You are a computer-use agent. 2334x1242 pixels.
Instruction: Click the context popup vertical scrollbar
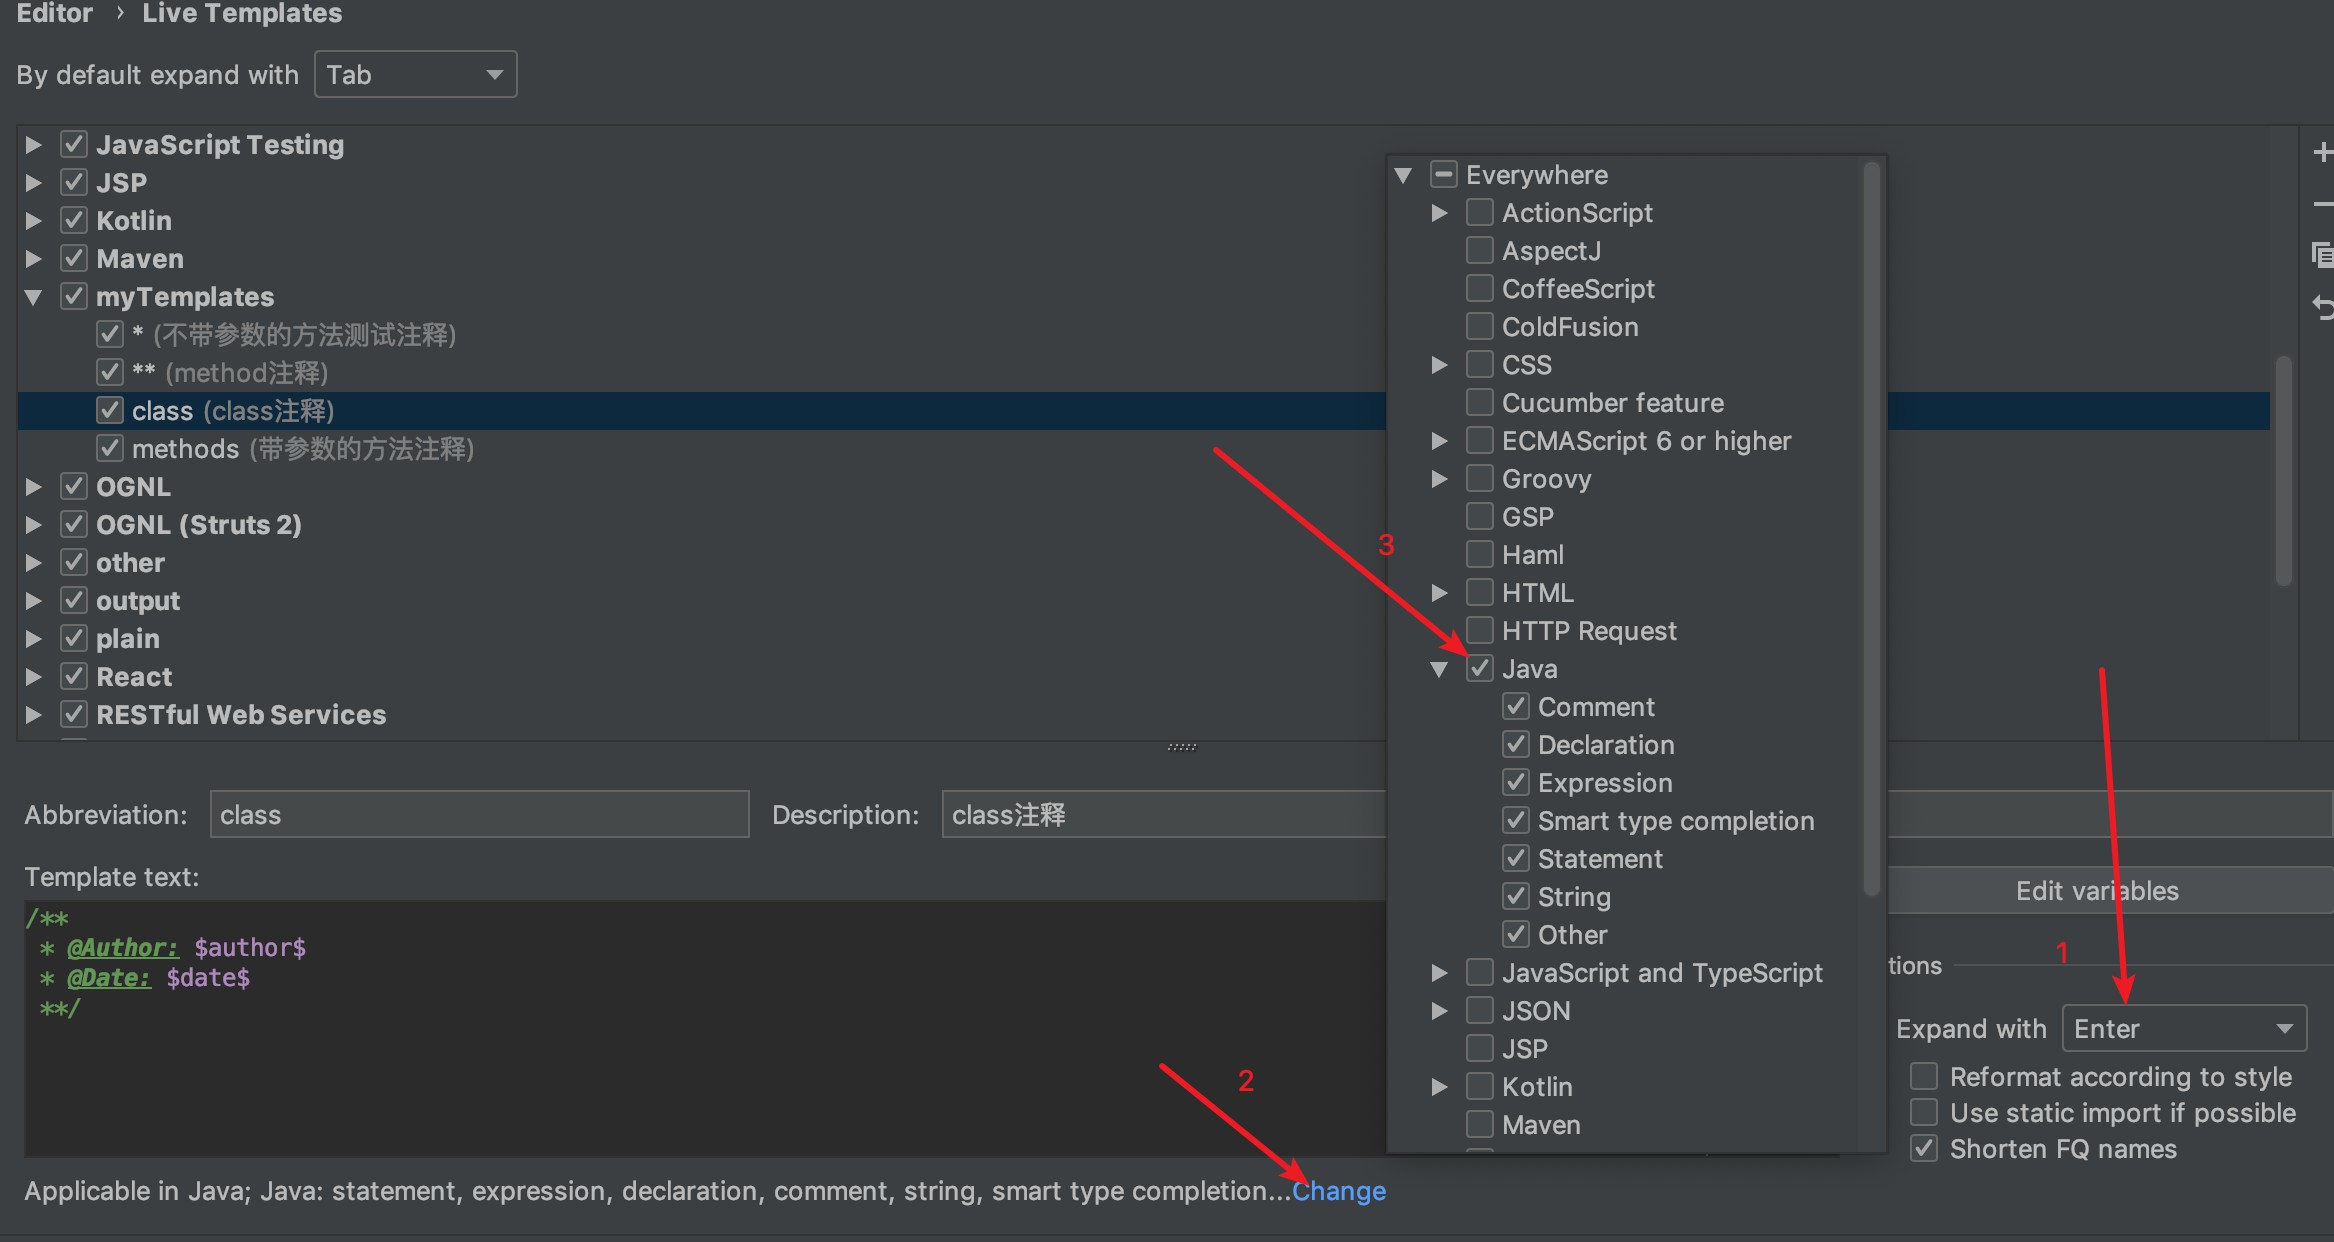click(x=1871, y=530)
